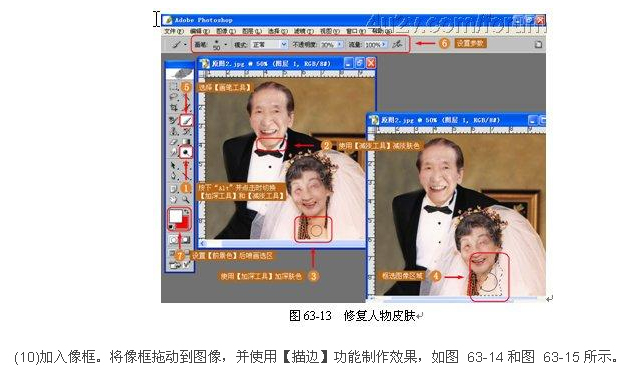Select the Lasso tool in toolbox
The height and width of the screenshot is (376, 635).
(x=173, y=97)
